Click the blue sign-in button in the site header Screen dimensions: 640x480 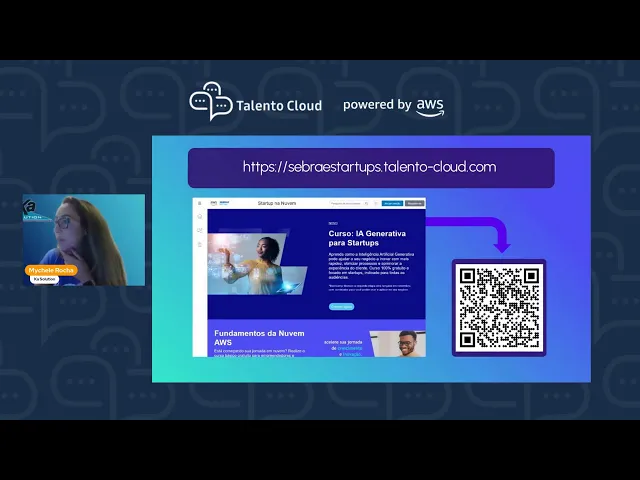pos(392,203)
